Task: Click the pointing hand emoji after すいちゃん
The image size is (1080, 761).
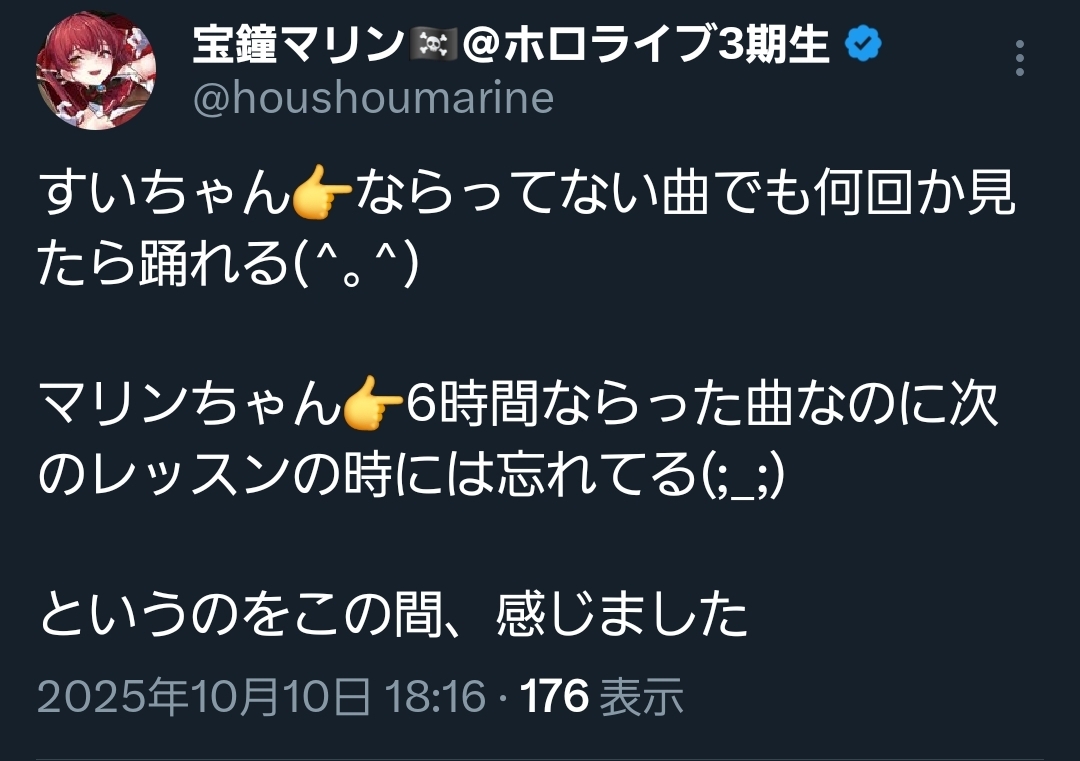Action: point(322,192)
